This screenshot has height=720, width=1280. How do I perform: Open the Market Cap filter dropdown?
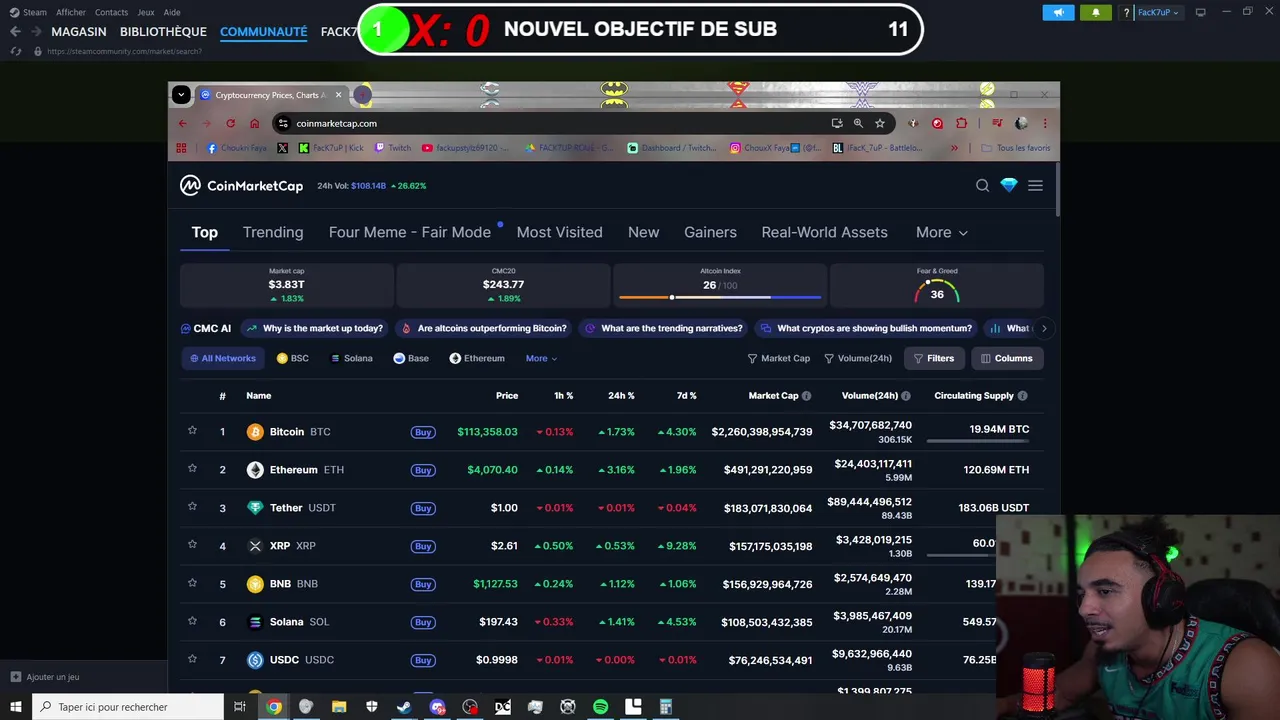pos(779,358)
